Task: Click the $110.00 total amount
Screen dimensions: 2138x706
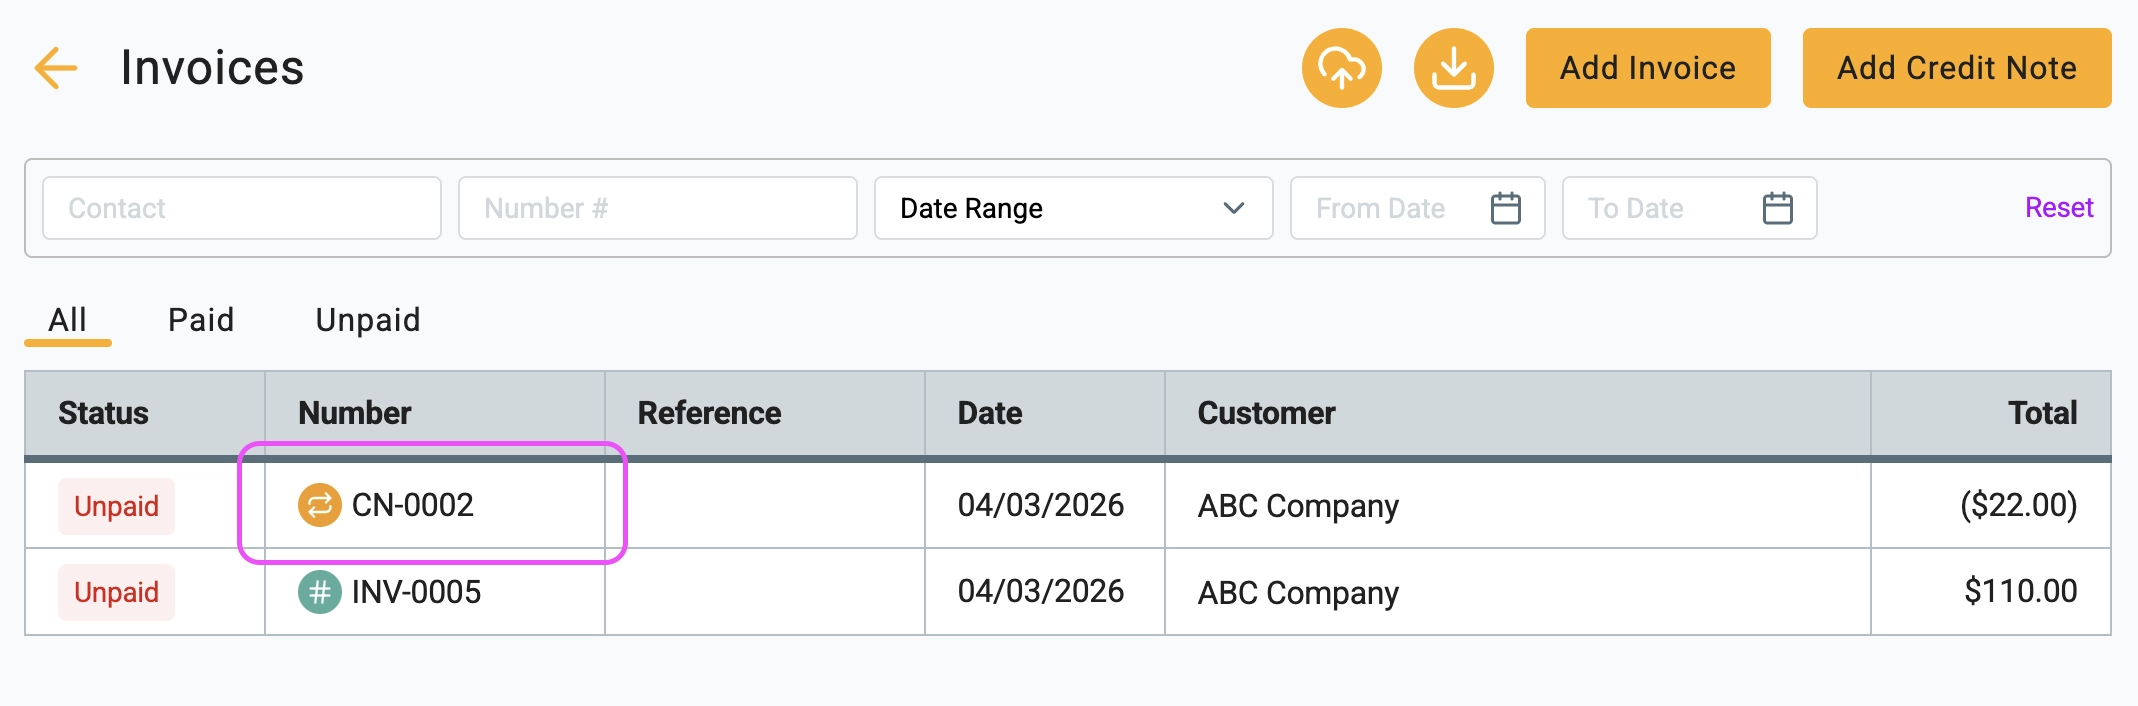Action: pyautogui.click(x=2021, y=591)
